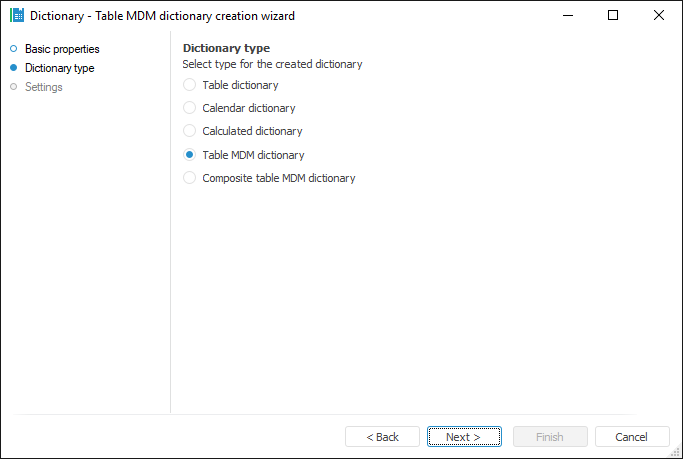The width and height of the screenshot is (685, 459).
Task: Choose Composite table MDM dictionary
Action: tap(190, 178)
